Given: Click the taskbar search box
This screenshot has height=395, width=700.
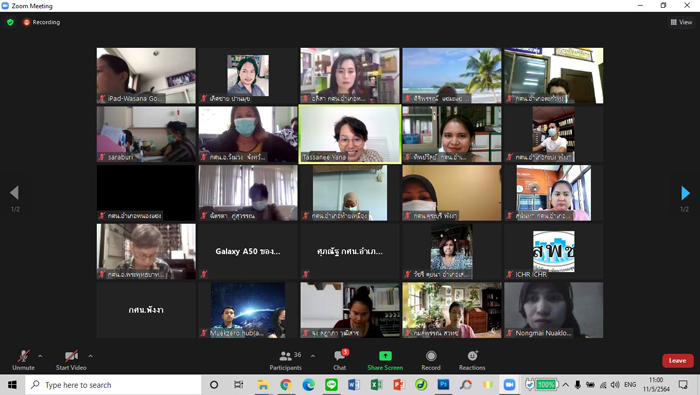Looking at the screenshot, I should [x=113, y=385].
